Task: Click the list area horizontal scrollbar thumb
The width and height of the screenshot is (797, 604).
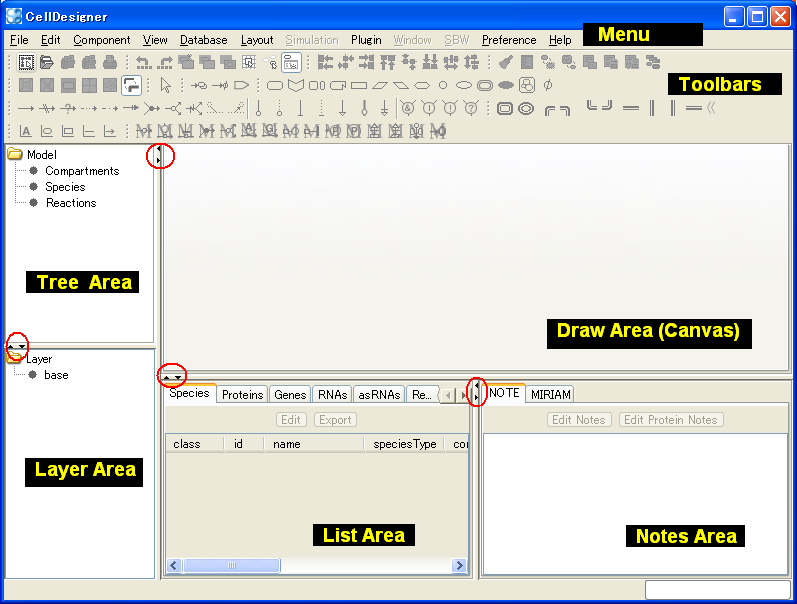Action: click(232, 565)
